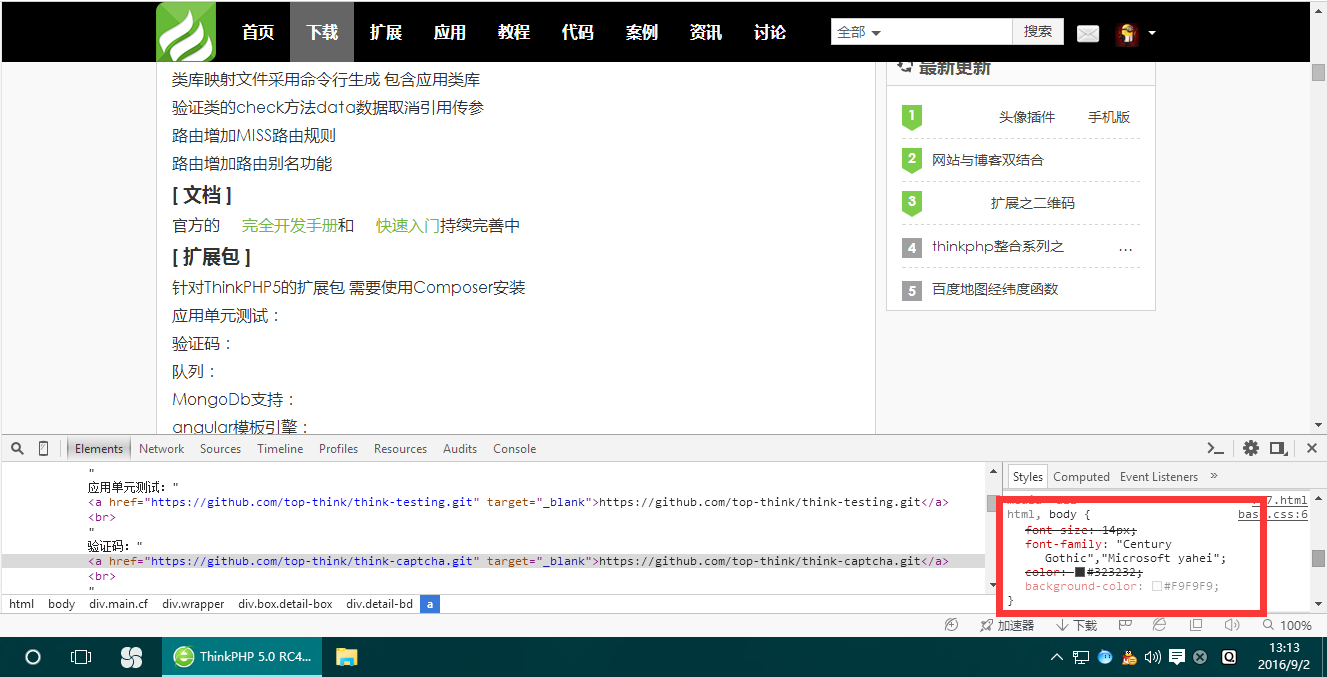Open the DevTools settings gear

click(1251, 448)
